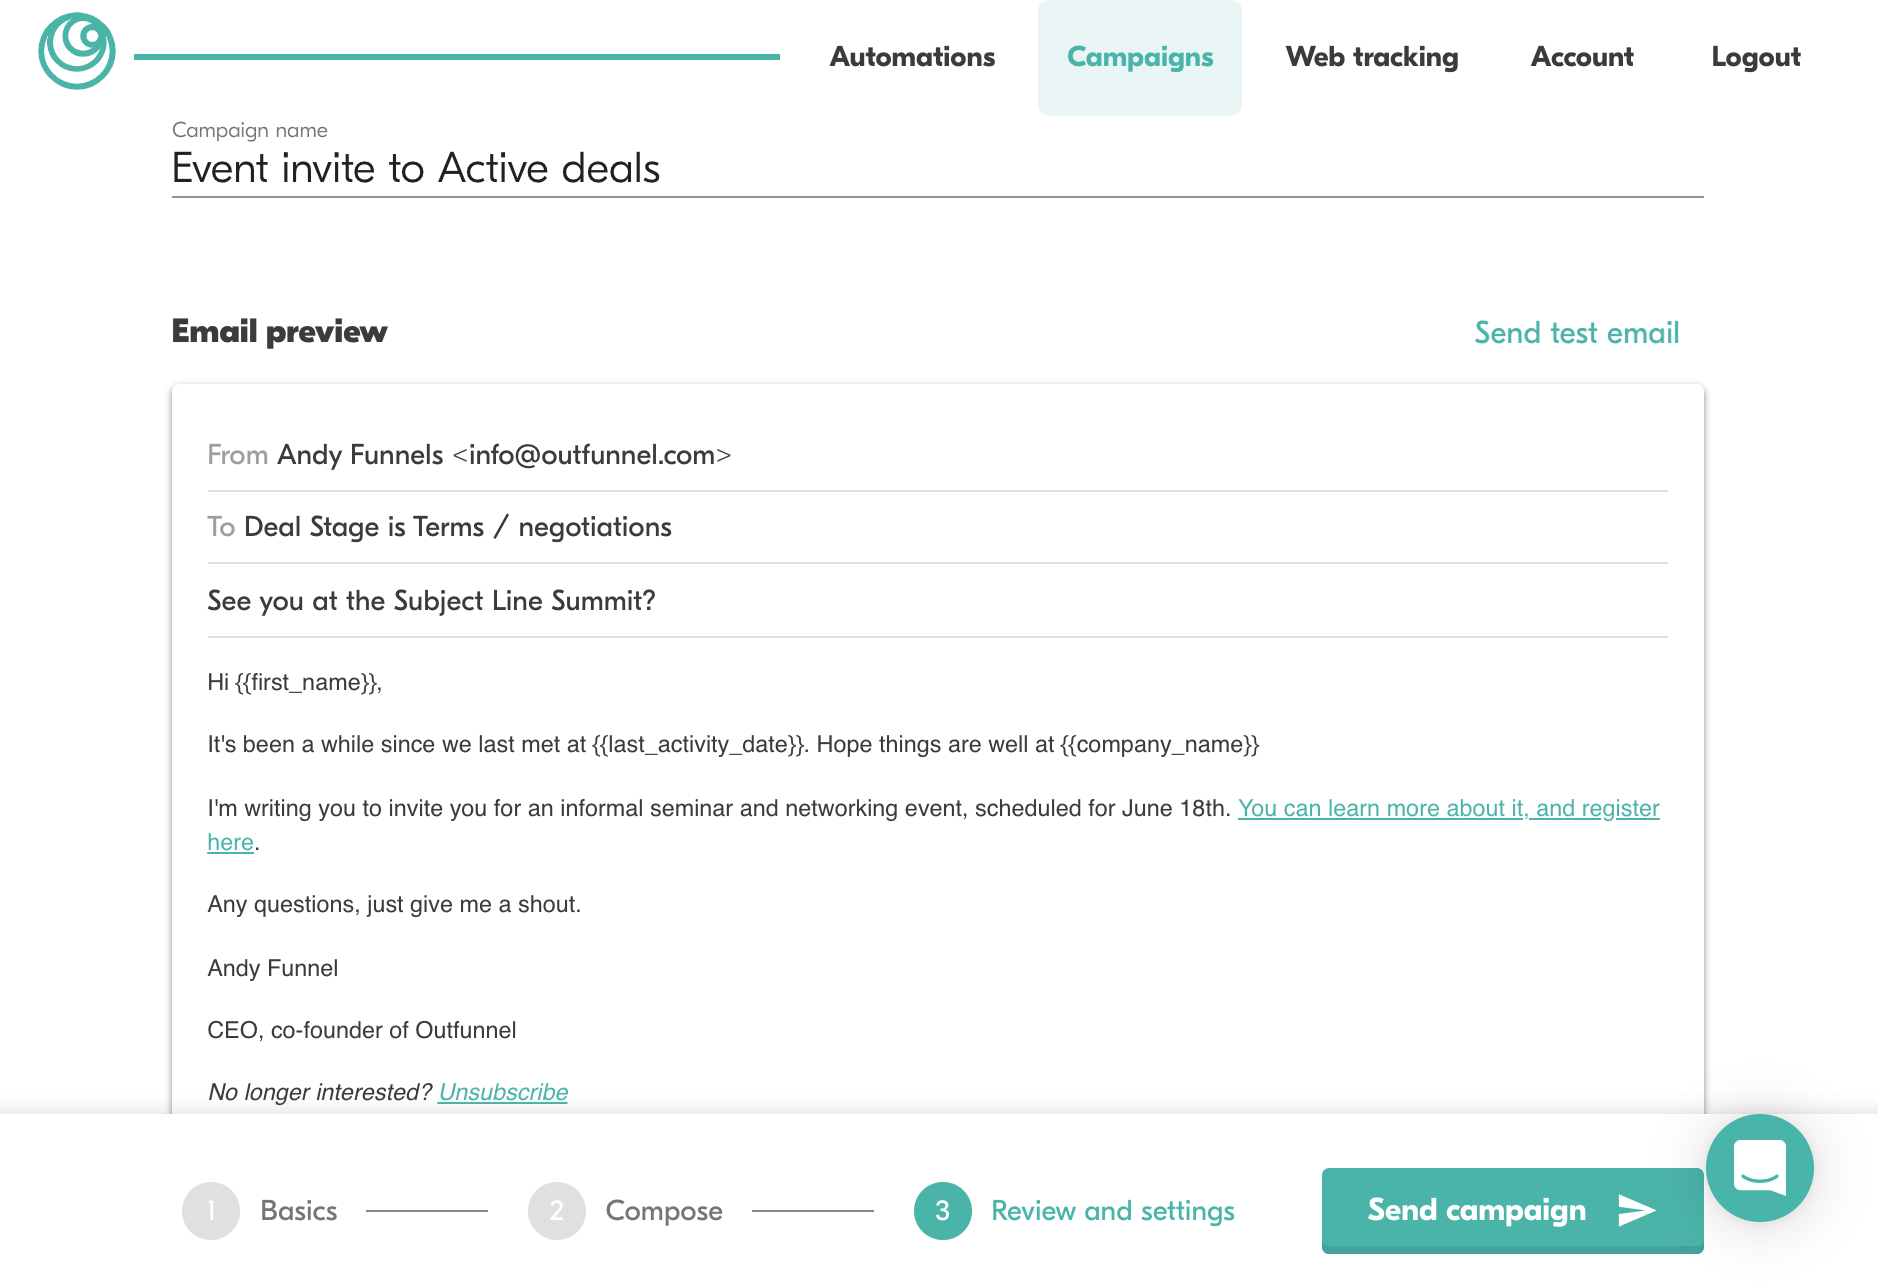Select Review and settings step label
The image size is (1878, 1288).
coord(1113,1211)
